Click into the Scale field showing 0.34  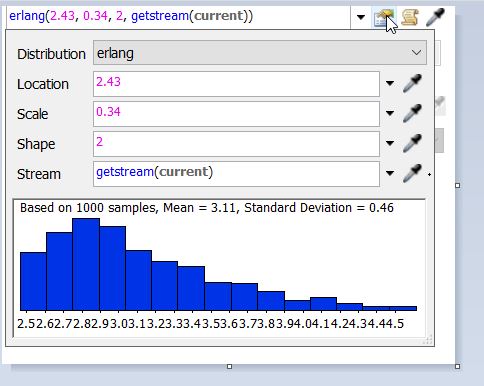236,114
